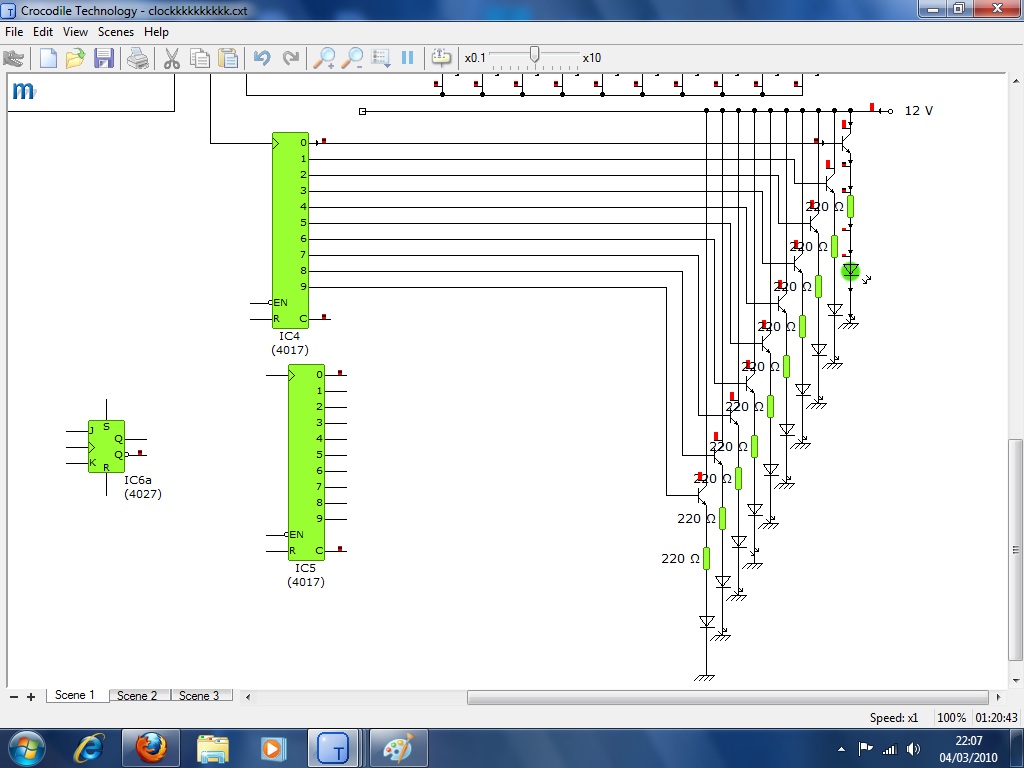This screenshot has width=1024, height=768.
Task: Click the 12 V supply label
Action: coord(919,111)
